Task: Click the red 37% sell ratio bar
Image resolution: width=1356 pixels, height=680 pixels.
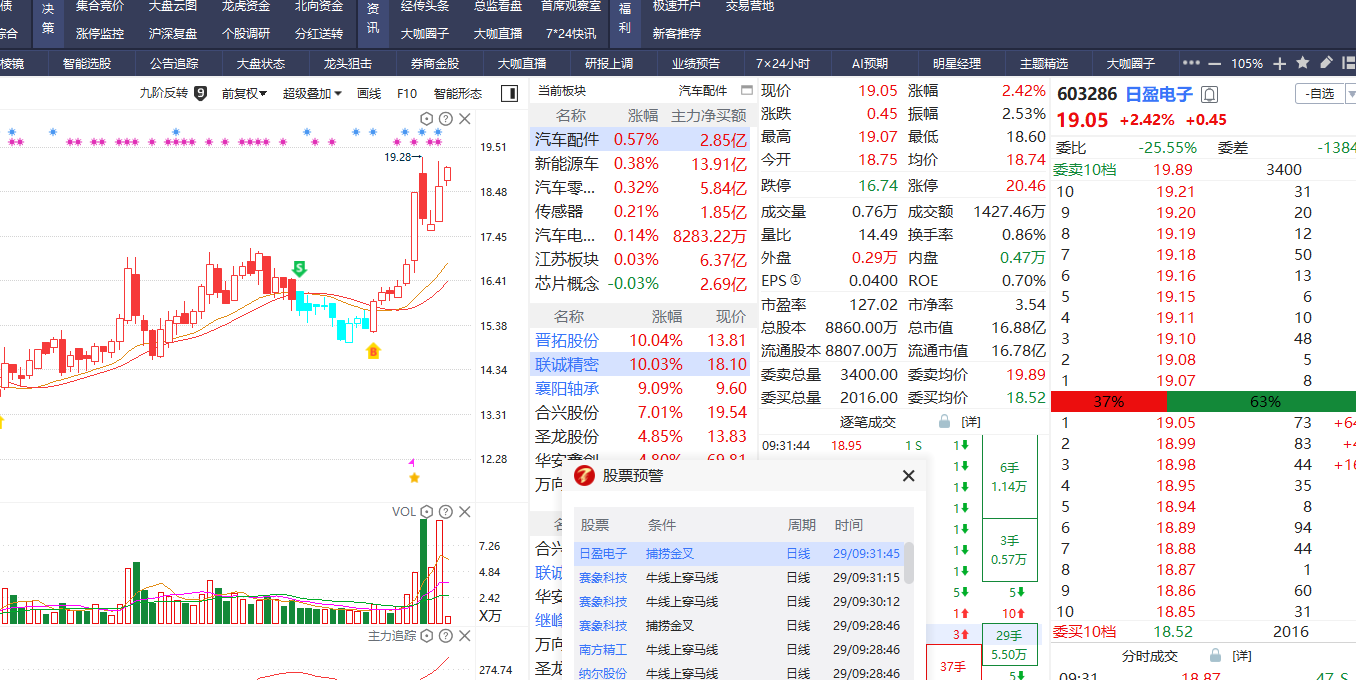Action: click(x=1109, y=401)
